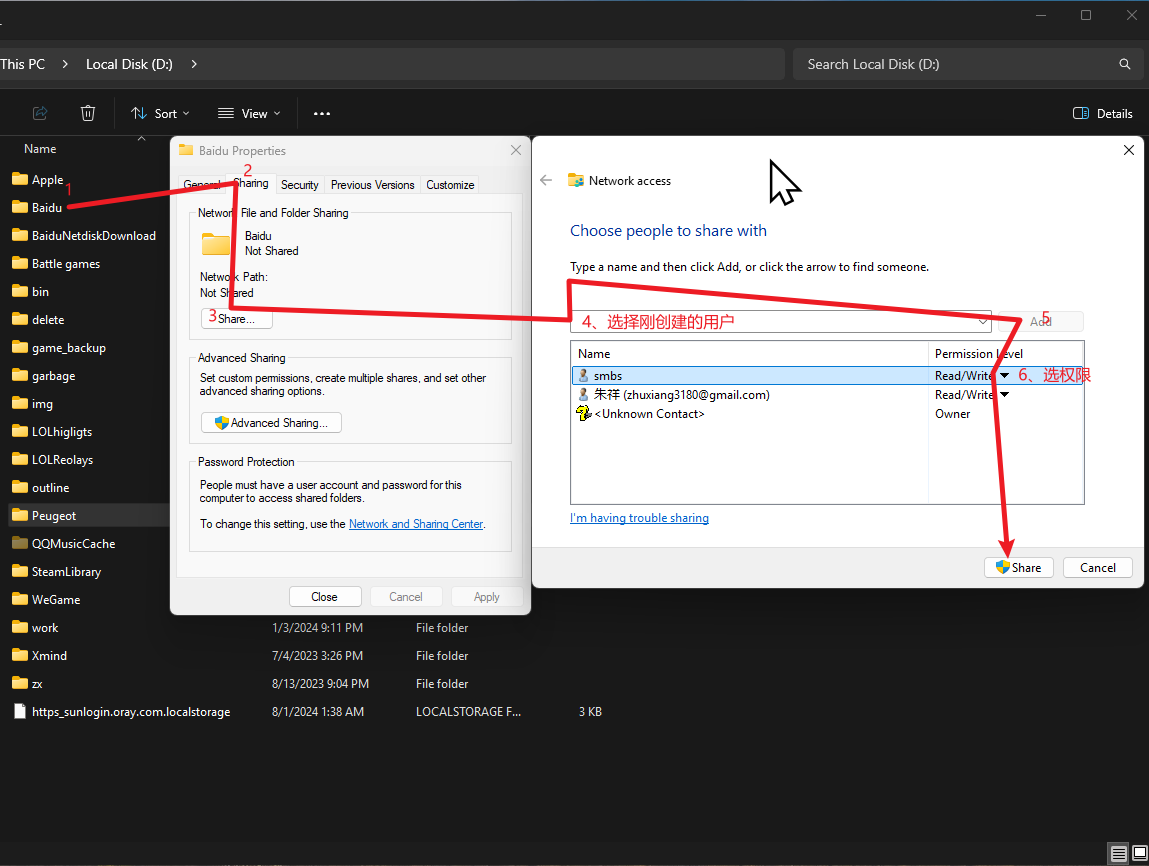1149x866 pixels.
Task: Click the Advanced Sharing button
Action: (x=271, y=423)
